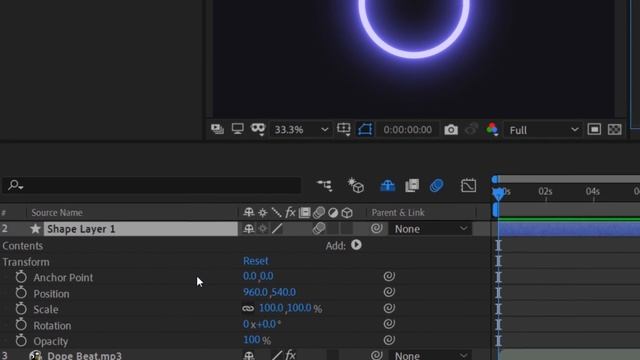This screenshot has height=360, width=640.
Task: Toggle Mask and Shape Path Visibility icon
Action: (258, 129)
